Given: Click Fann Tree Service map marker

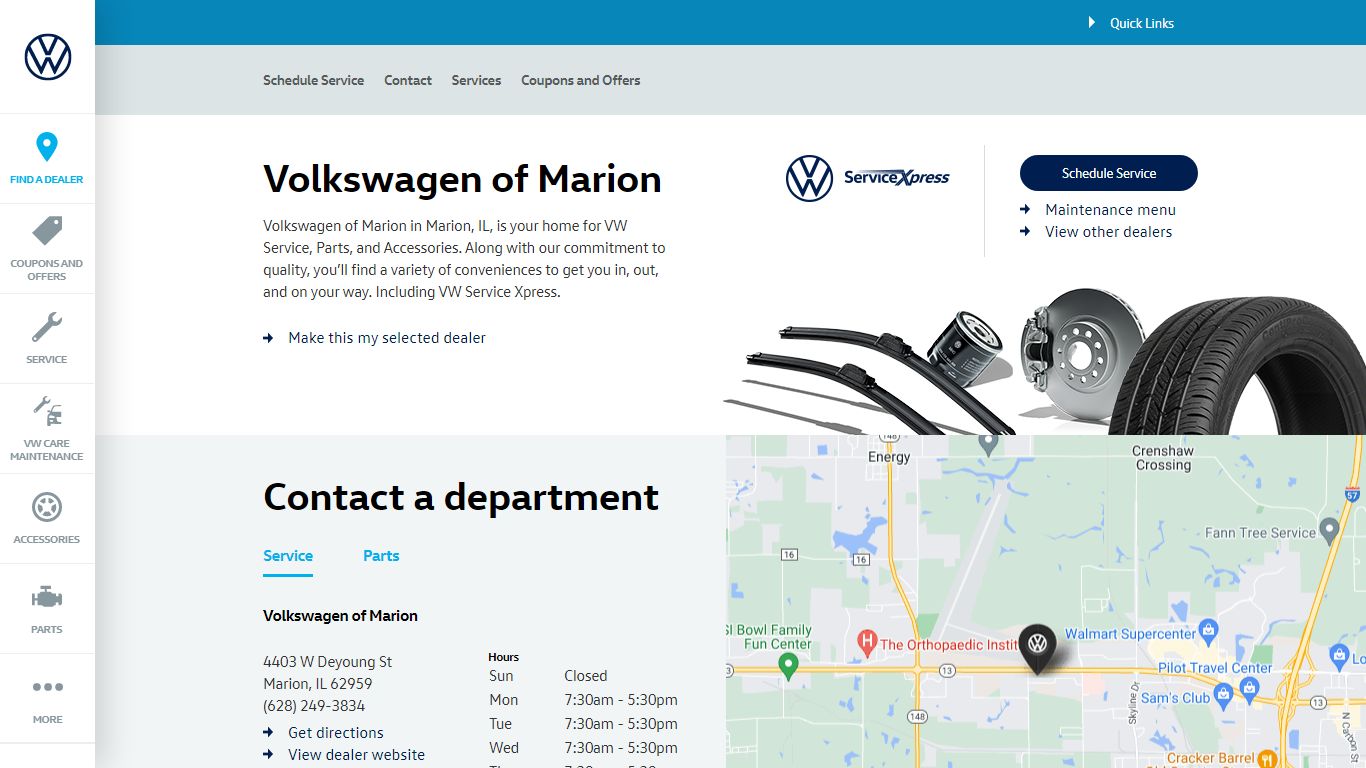Looking at the screenshot, I should tap(1329, 529).
